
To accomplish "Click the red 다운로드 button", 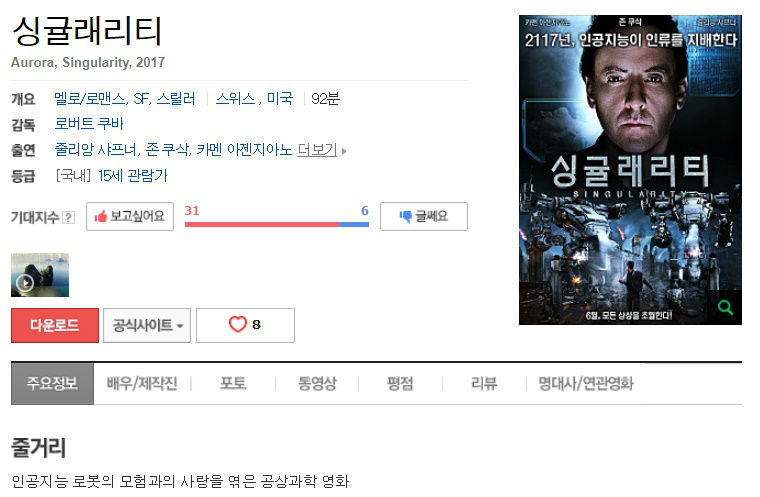I will 55,325.
